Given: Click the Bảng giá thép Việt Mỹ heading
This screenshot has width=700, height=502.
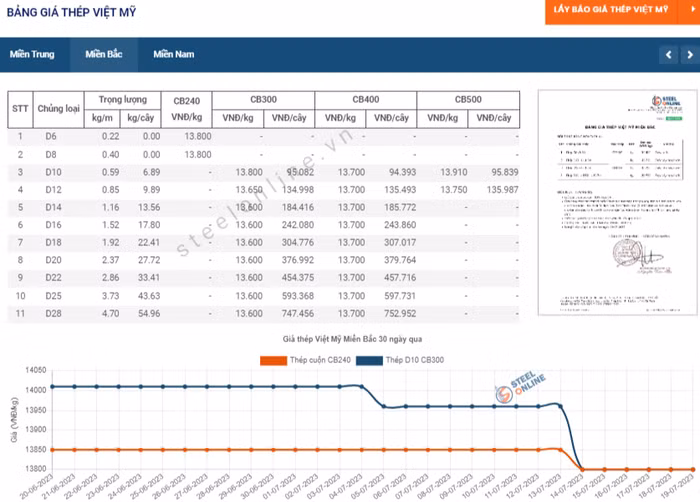Looking at the screenshot, I should (x=71, y=12).
